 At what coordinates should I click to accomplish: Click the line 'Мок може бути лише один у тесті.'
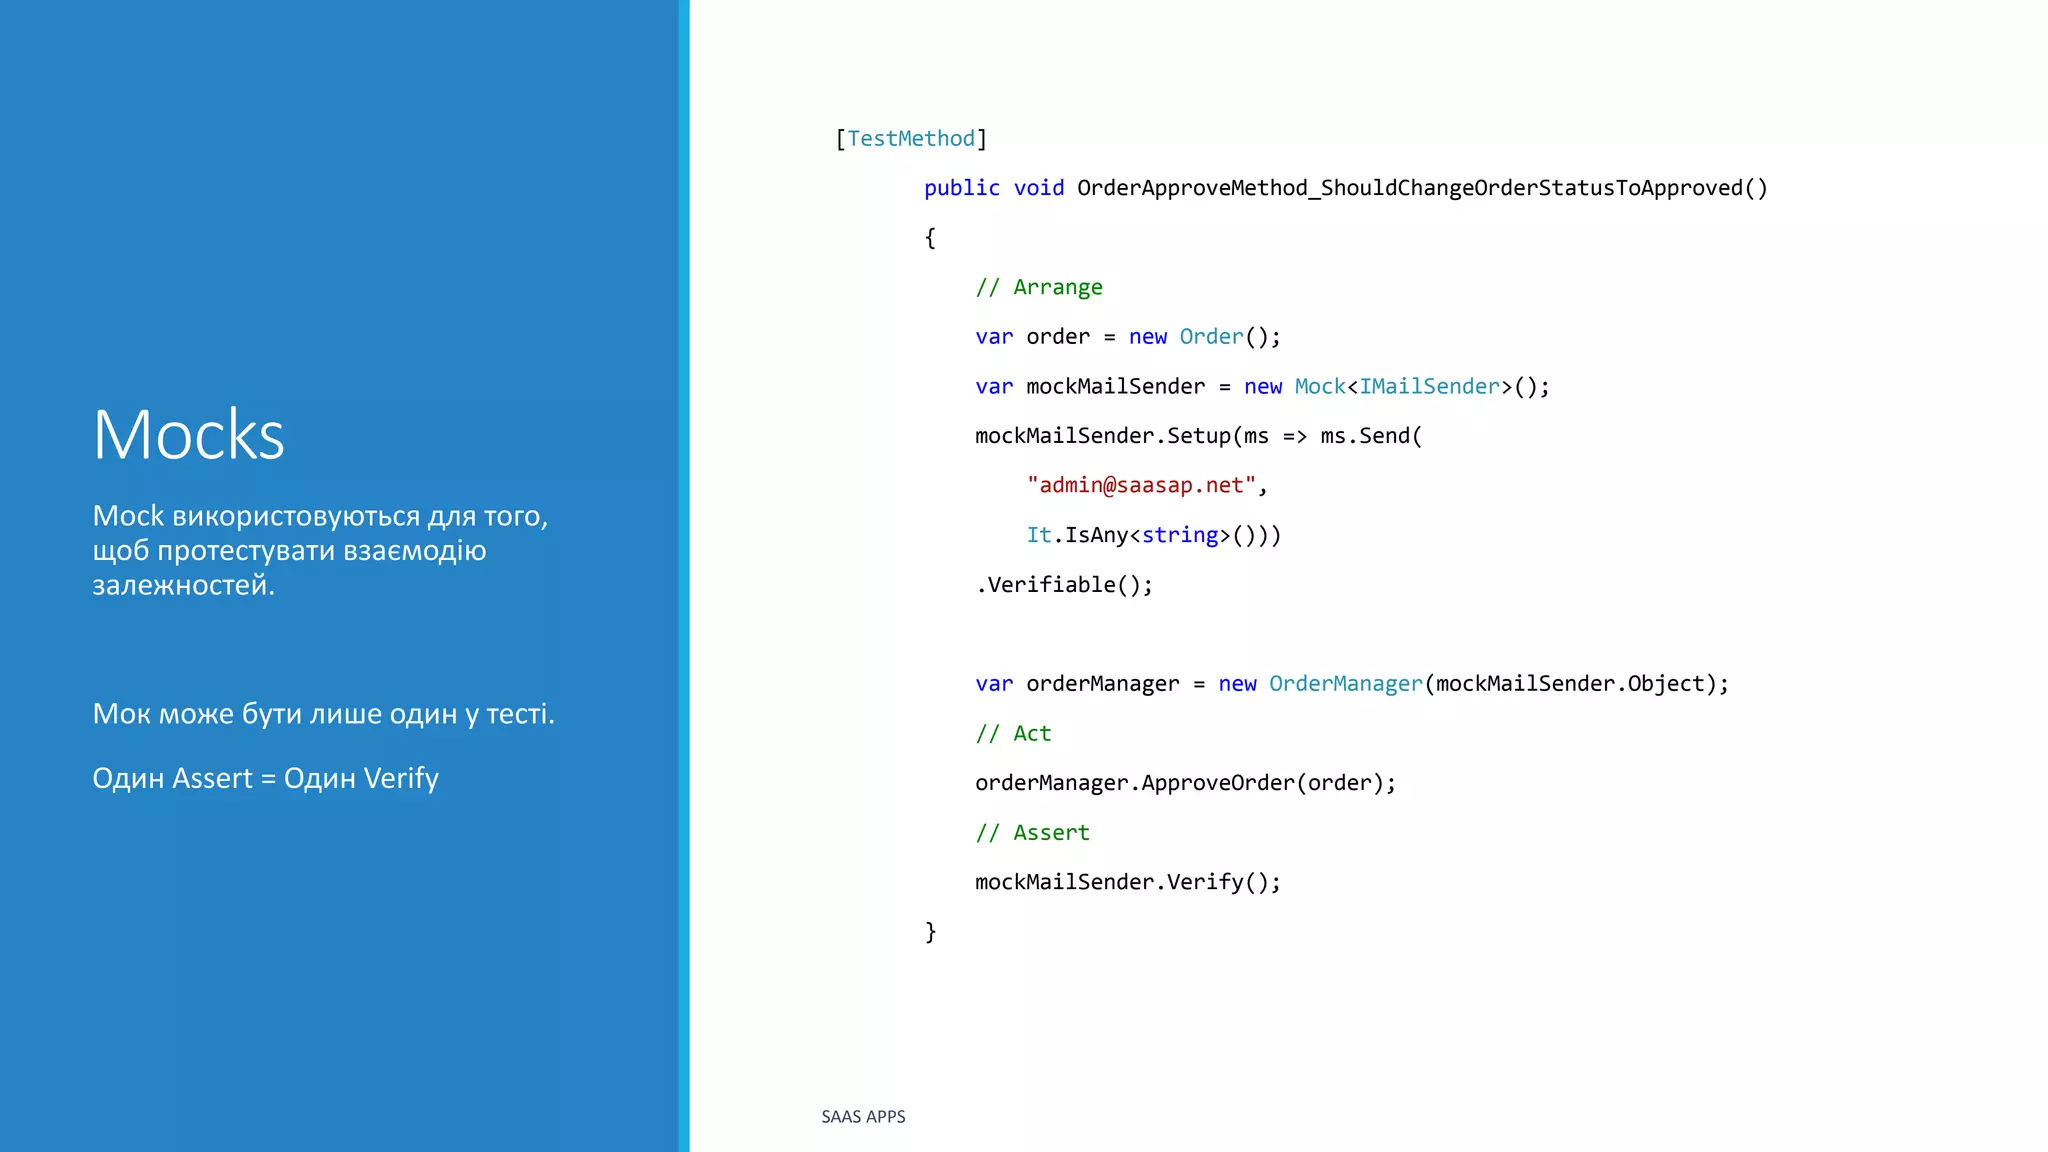pyautogui.click(x=323, y=714)
